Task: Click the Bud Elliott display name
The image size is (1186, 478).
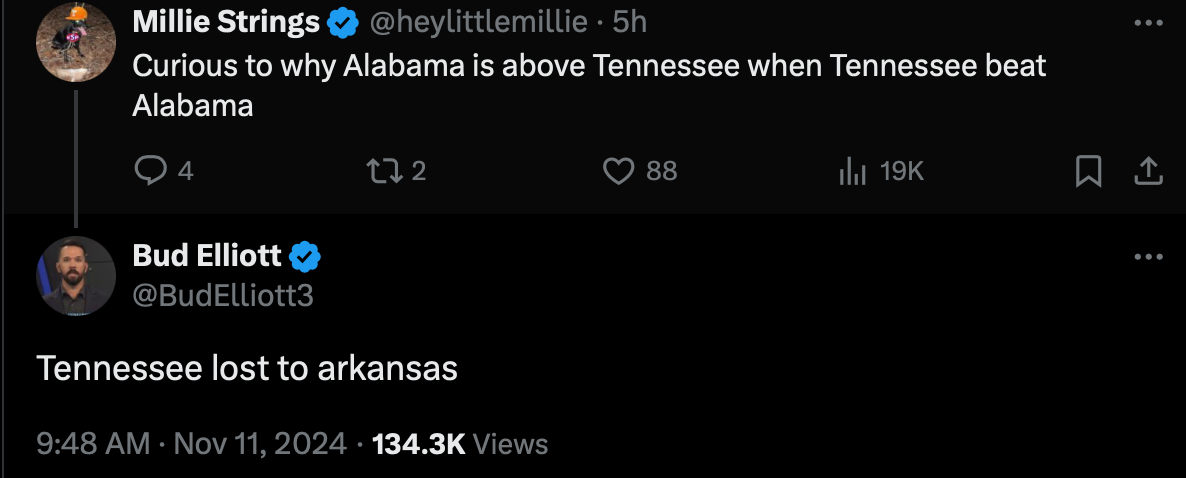Action: click(207, 256)
